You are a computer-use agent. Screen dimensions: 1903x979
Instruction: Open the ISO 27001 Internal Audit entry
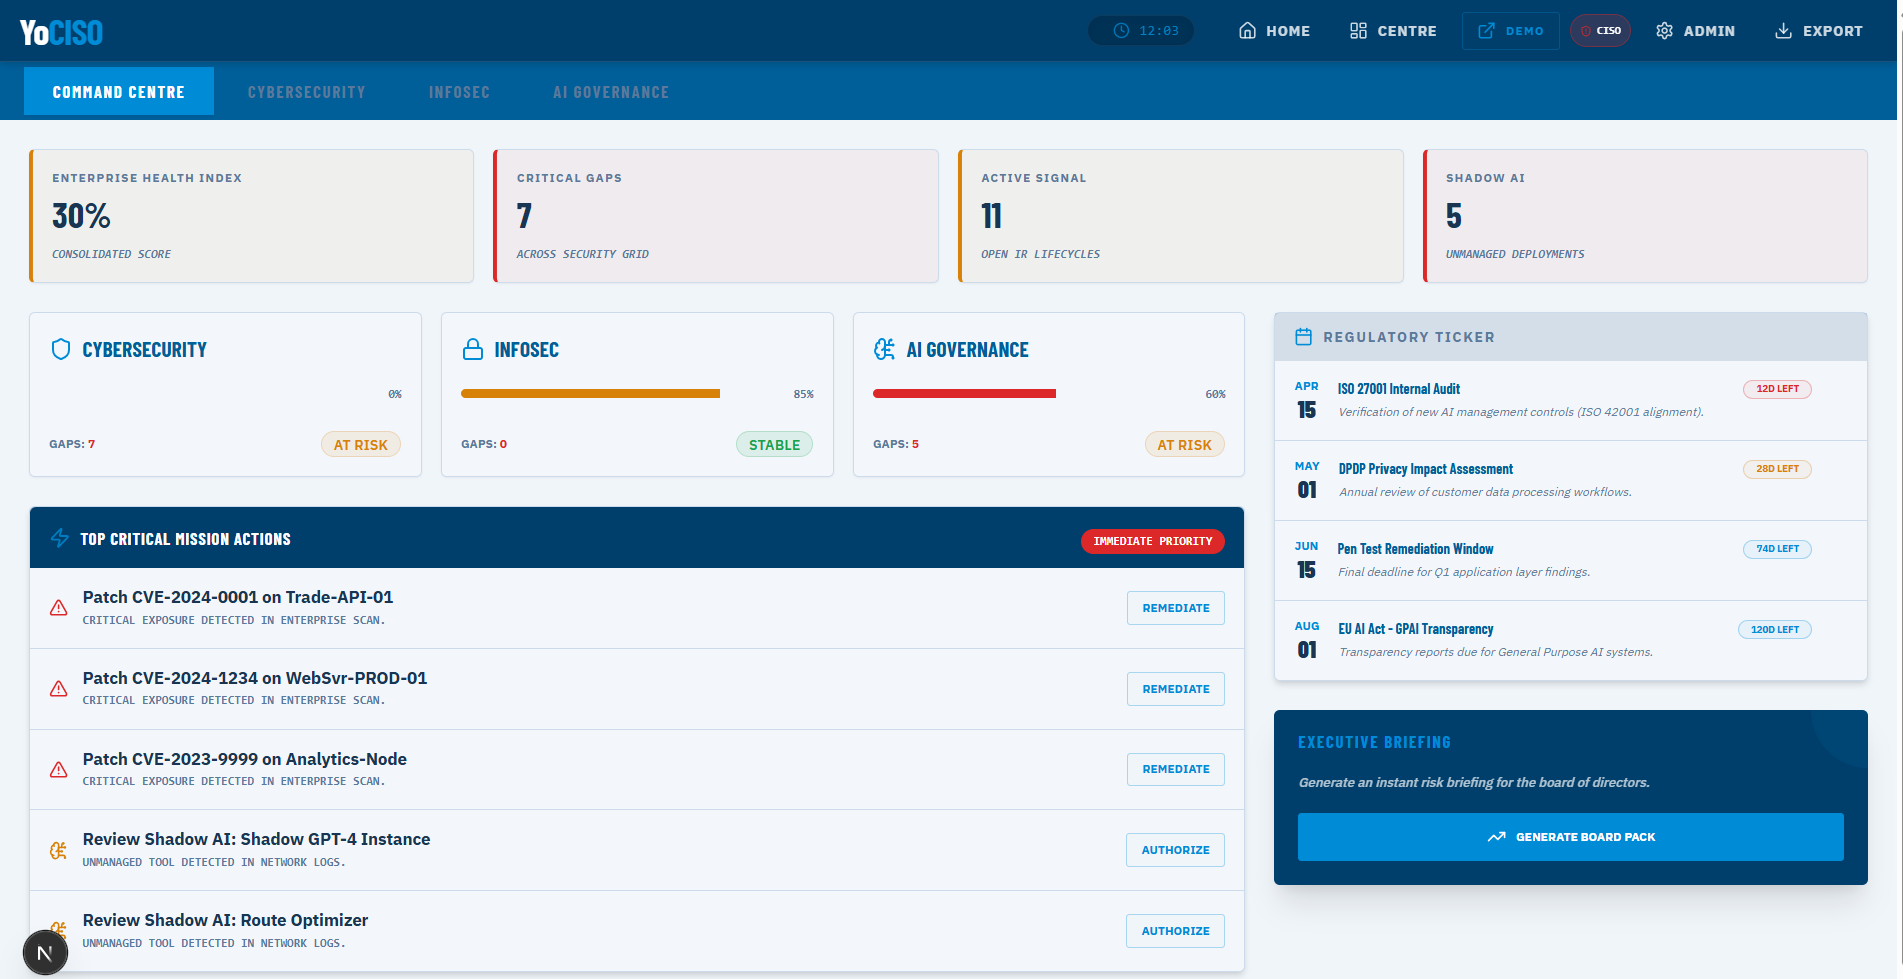click(x=1570, y=400)
